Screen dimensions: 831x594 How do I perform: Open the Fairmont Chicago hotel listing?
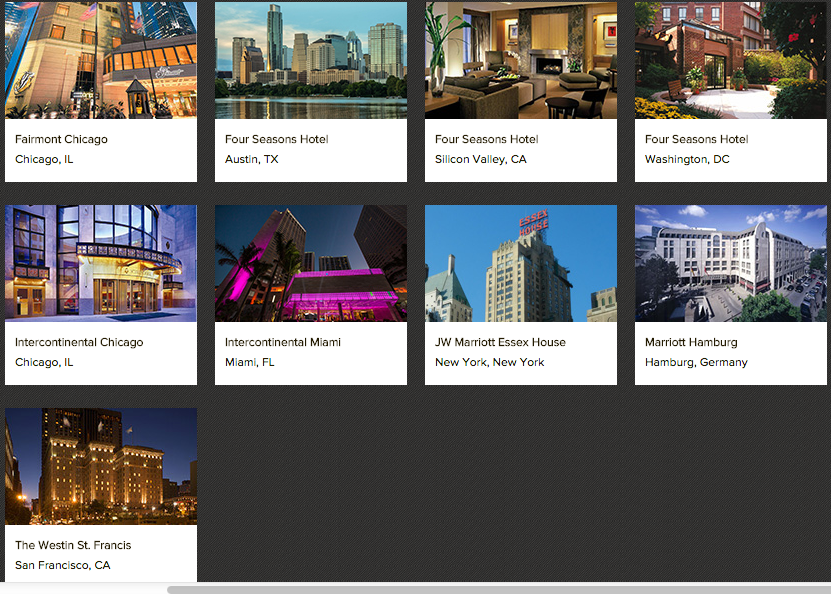60,139
